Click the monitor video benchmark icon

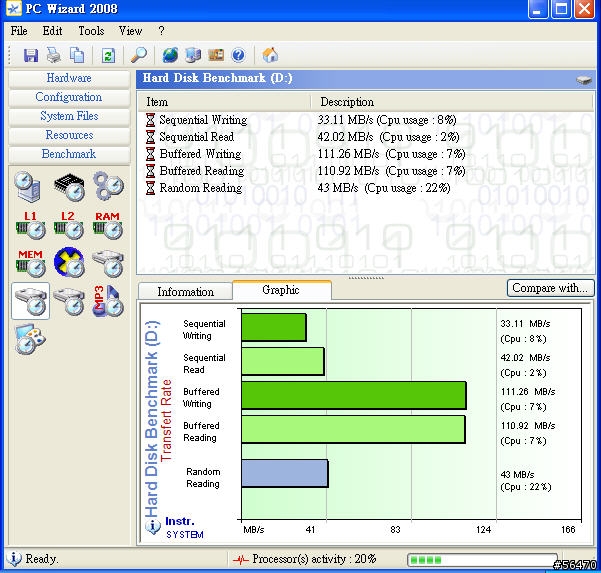pos(30,339)
